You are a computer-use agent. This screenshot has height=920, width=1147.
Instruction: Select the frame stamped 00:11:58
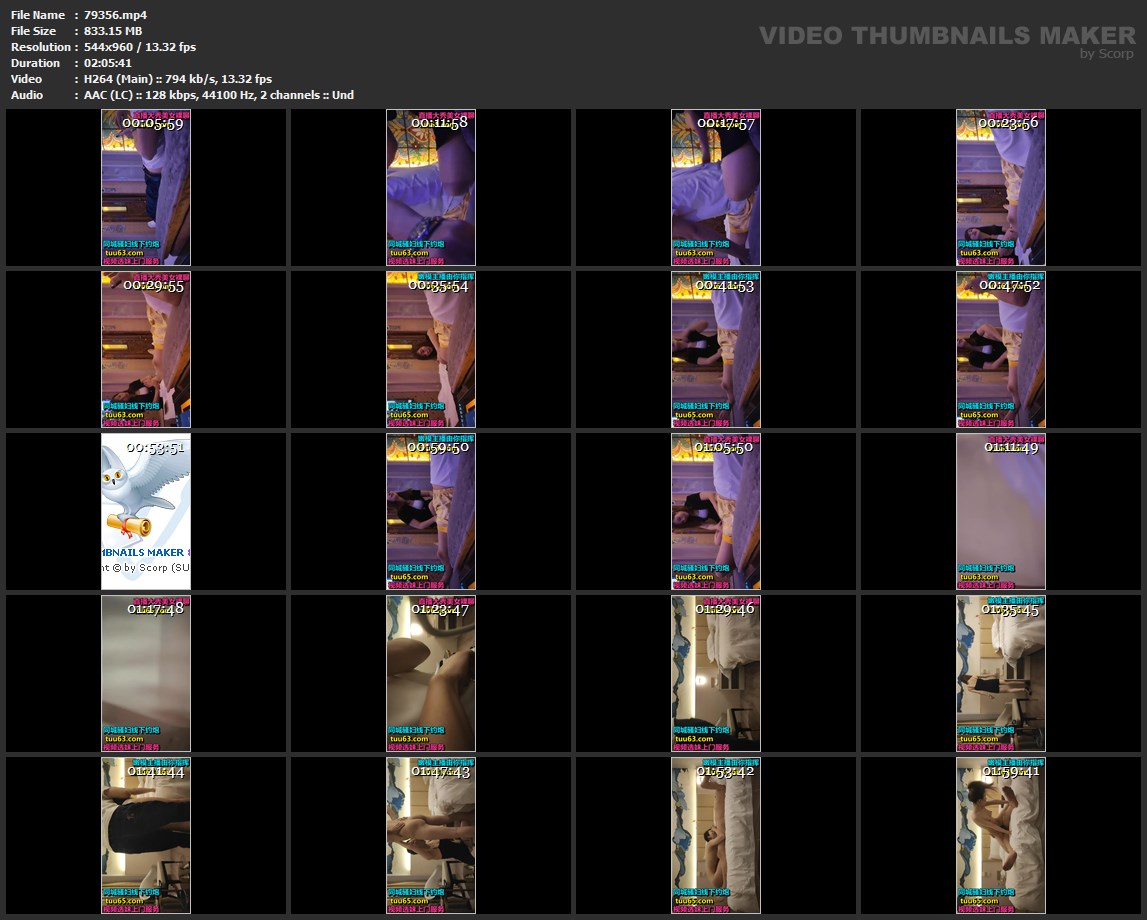pos(431,188)
